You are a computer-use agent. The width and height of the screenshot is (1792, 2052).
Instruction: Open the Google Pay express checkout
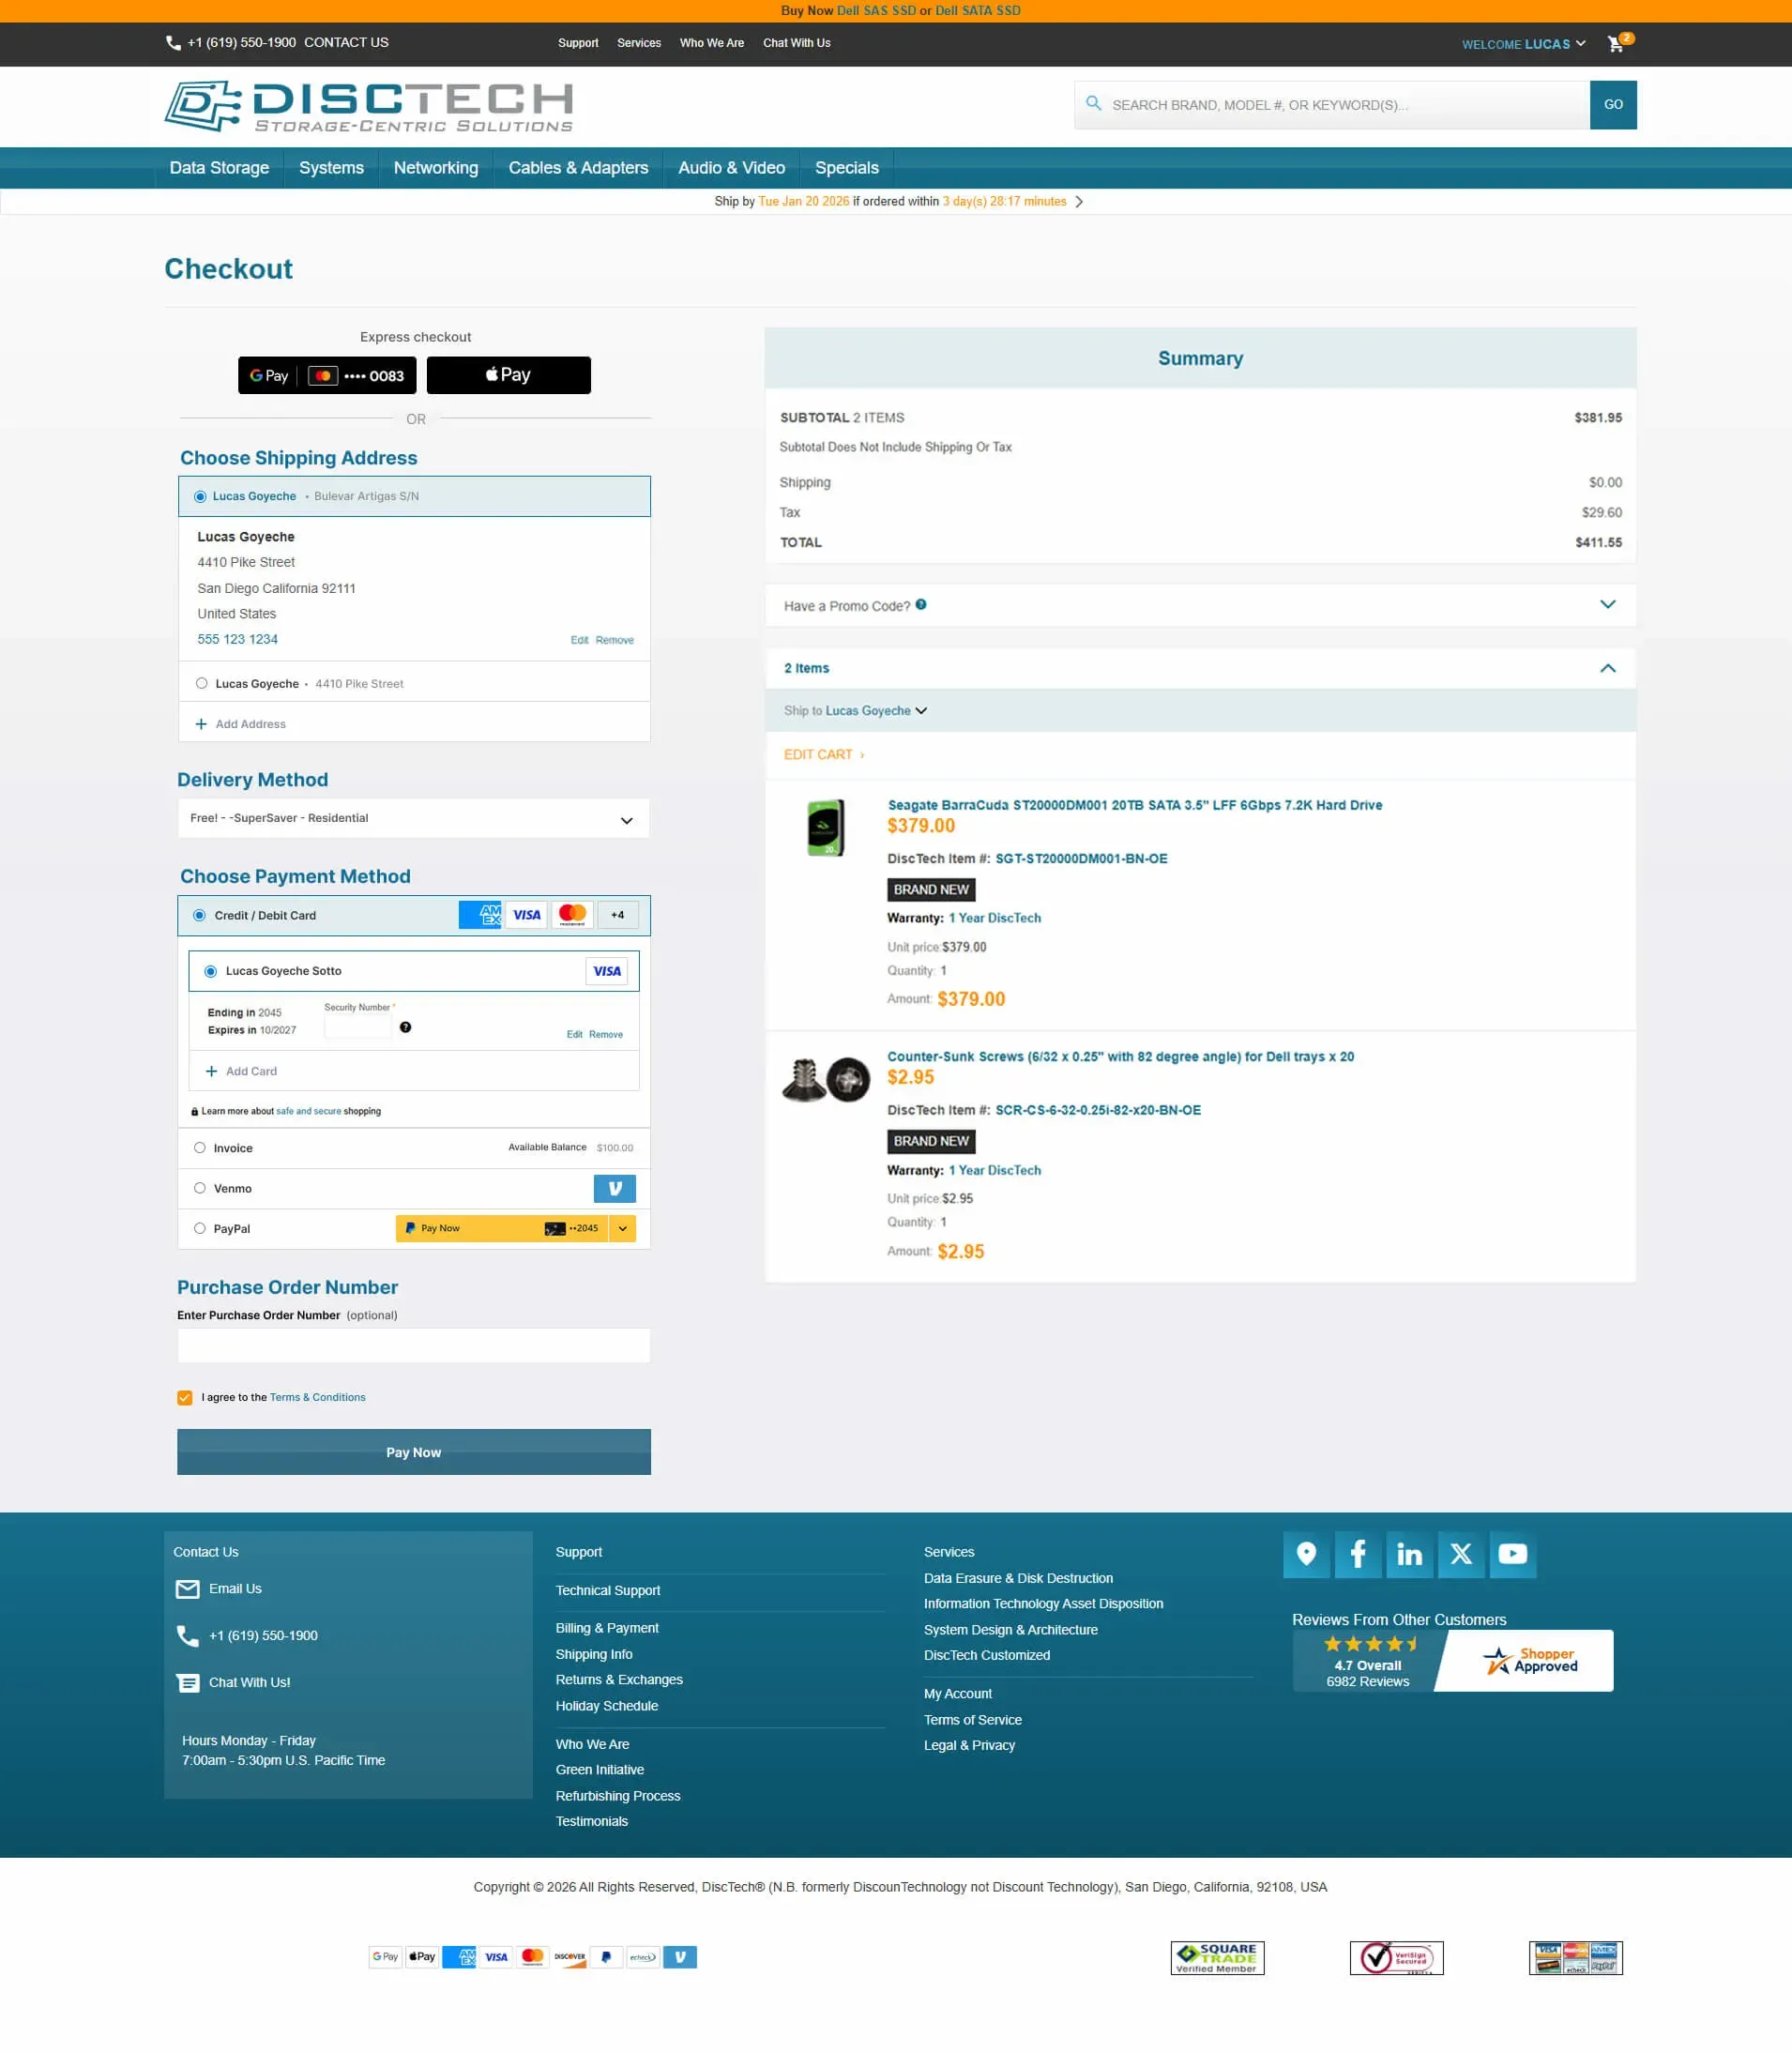(x=326, y=375)
